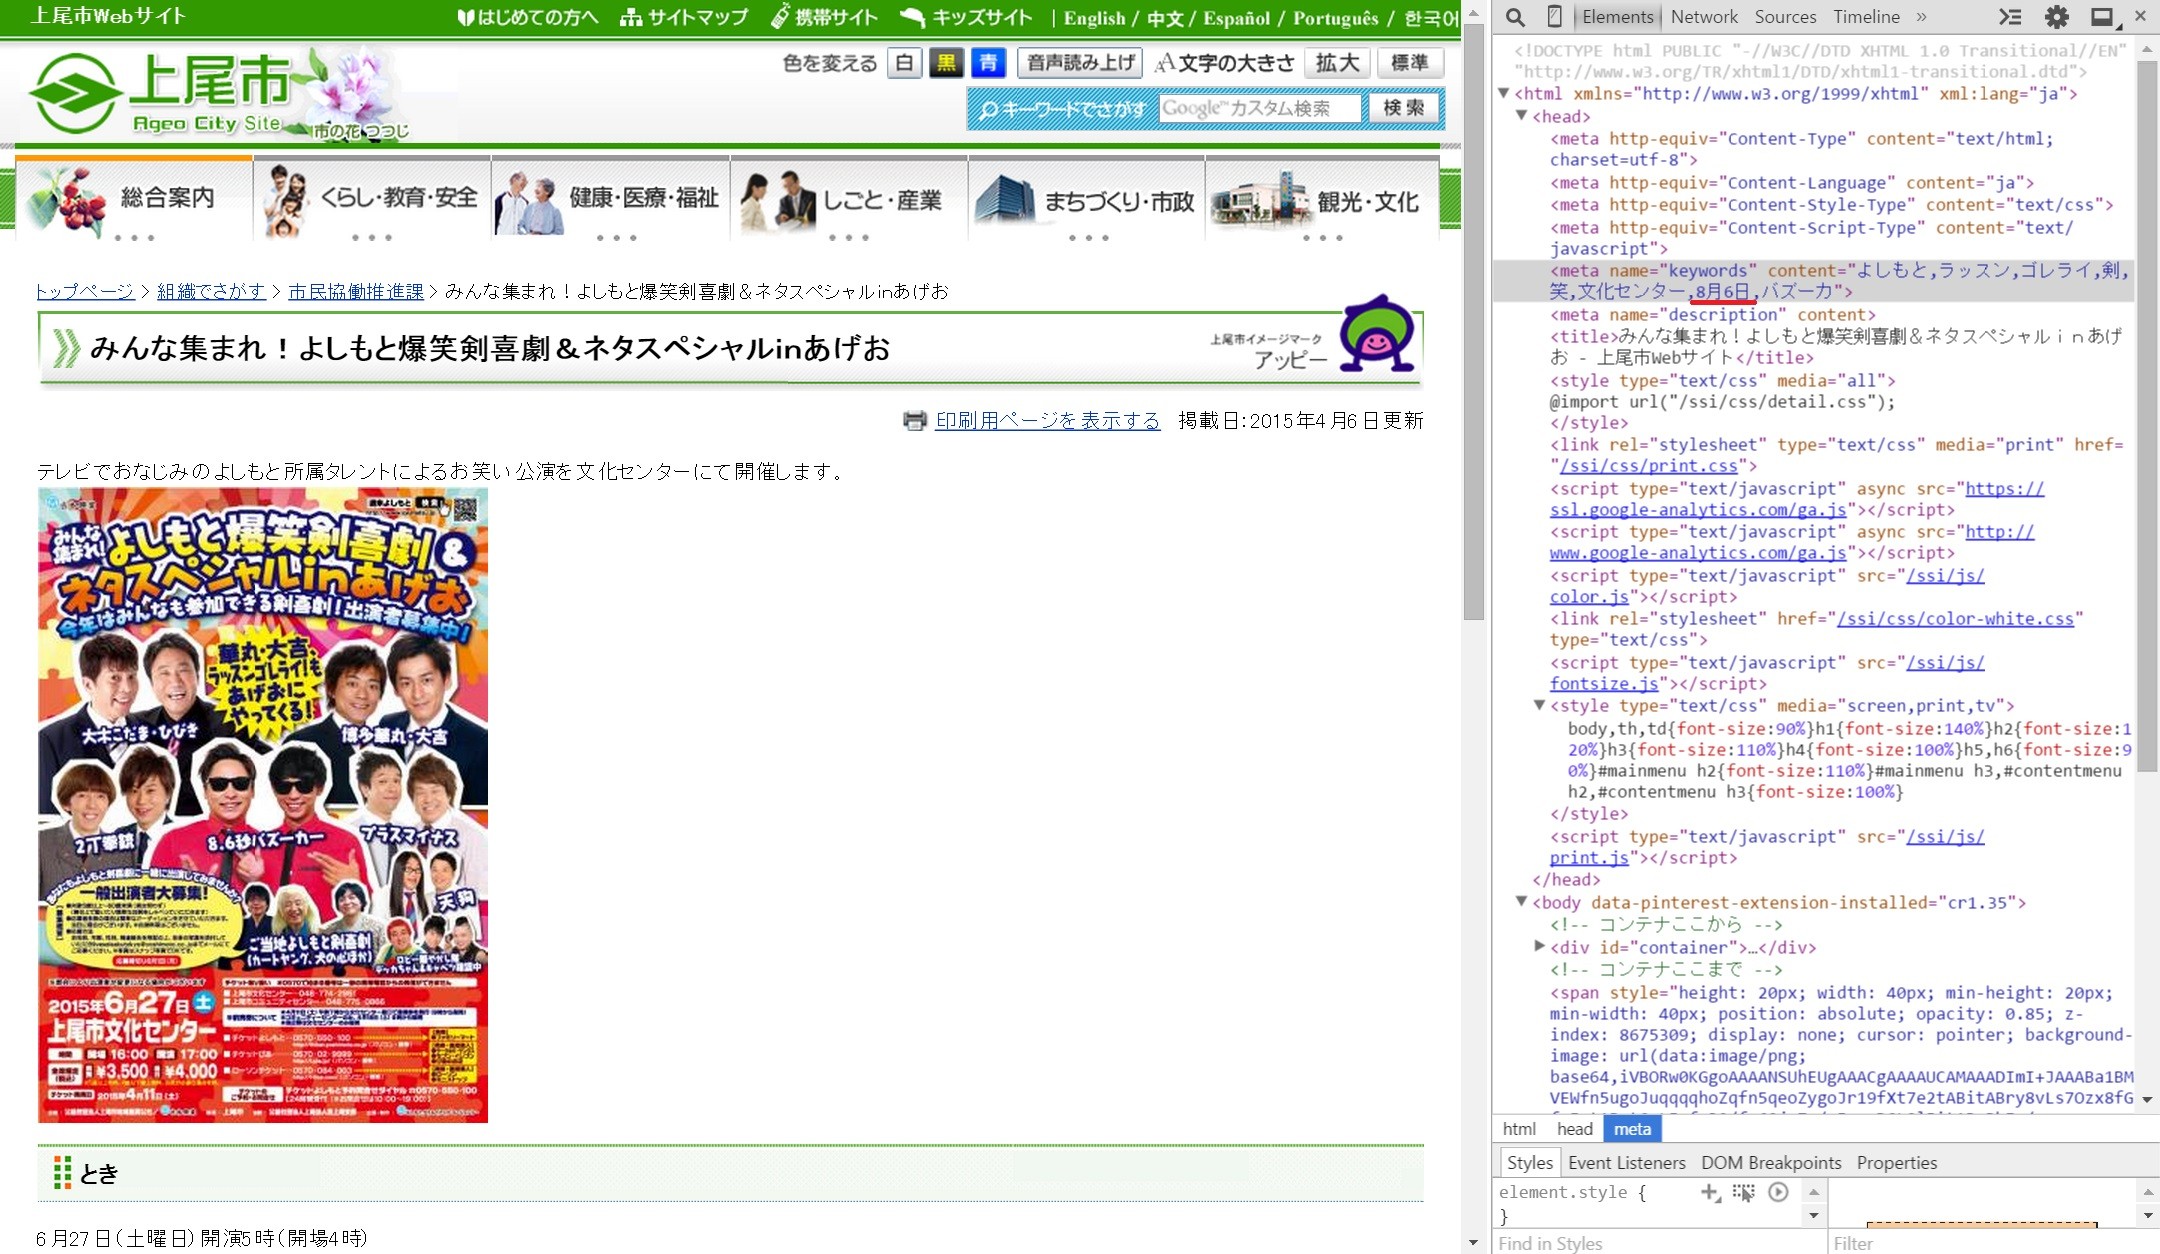Viewport: 2160px width, 1254px height.
Task: Switch page color to blue (青)
Action: point(988,64)
